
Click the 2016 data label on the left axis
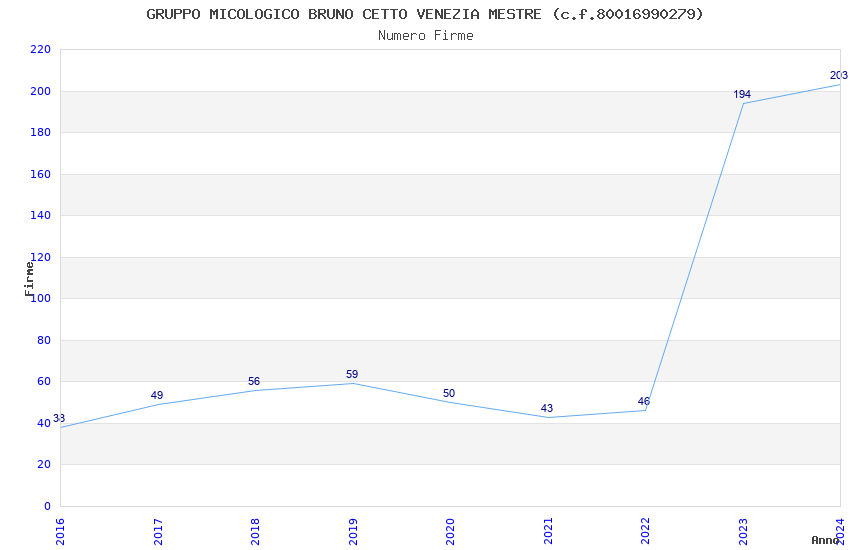(59, 418)
